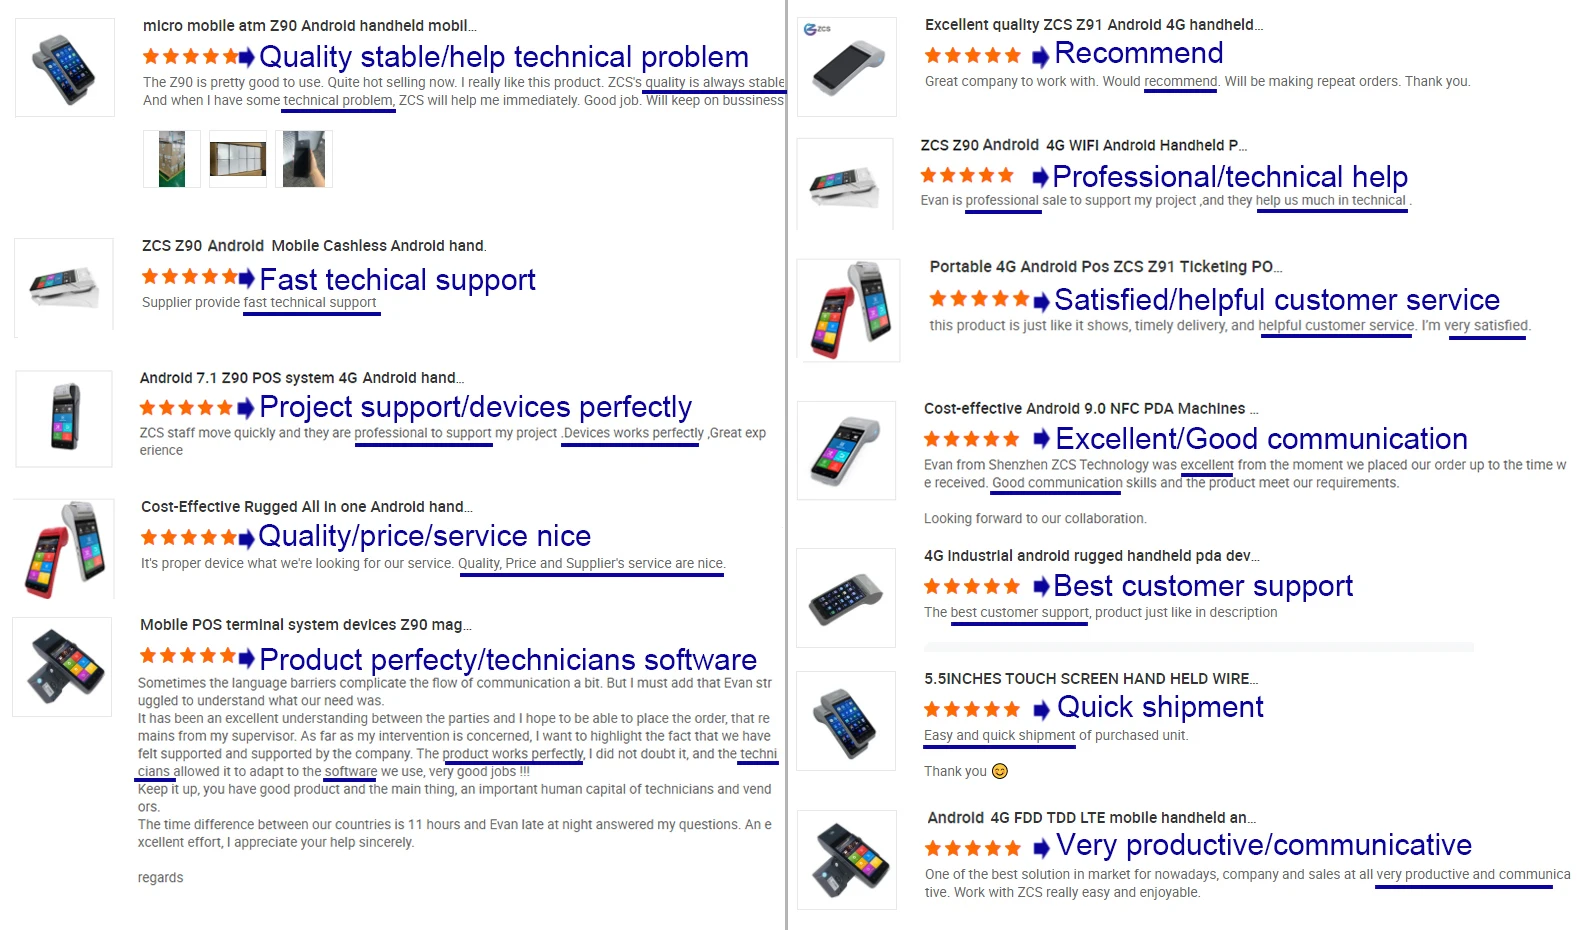The image size is (1580, 930).
Task: Open the 'Excellent quality ZCS Z91' product title
Action: 1094,25
